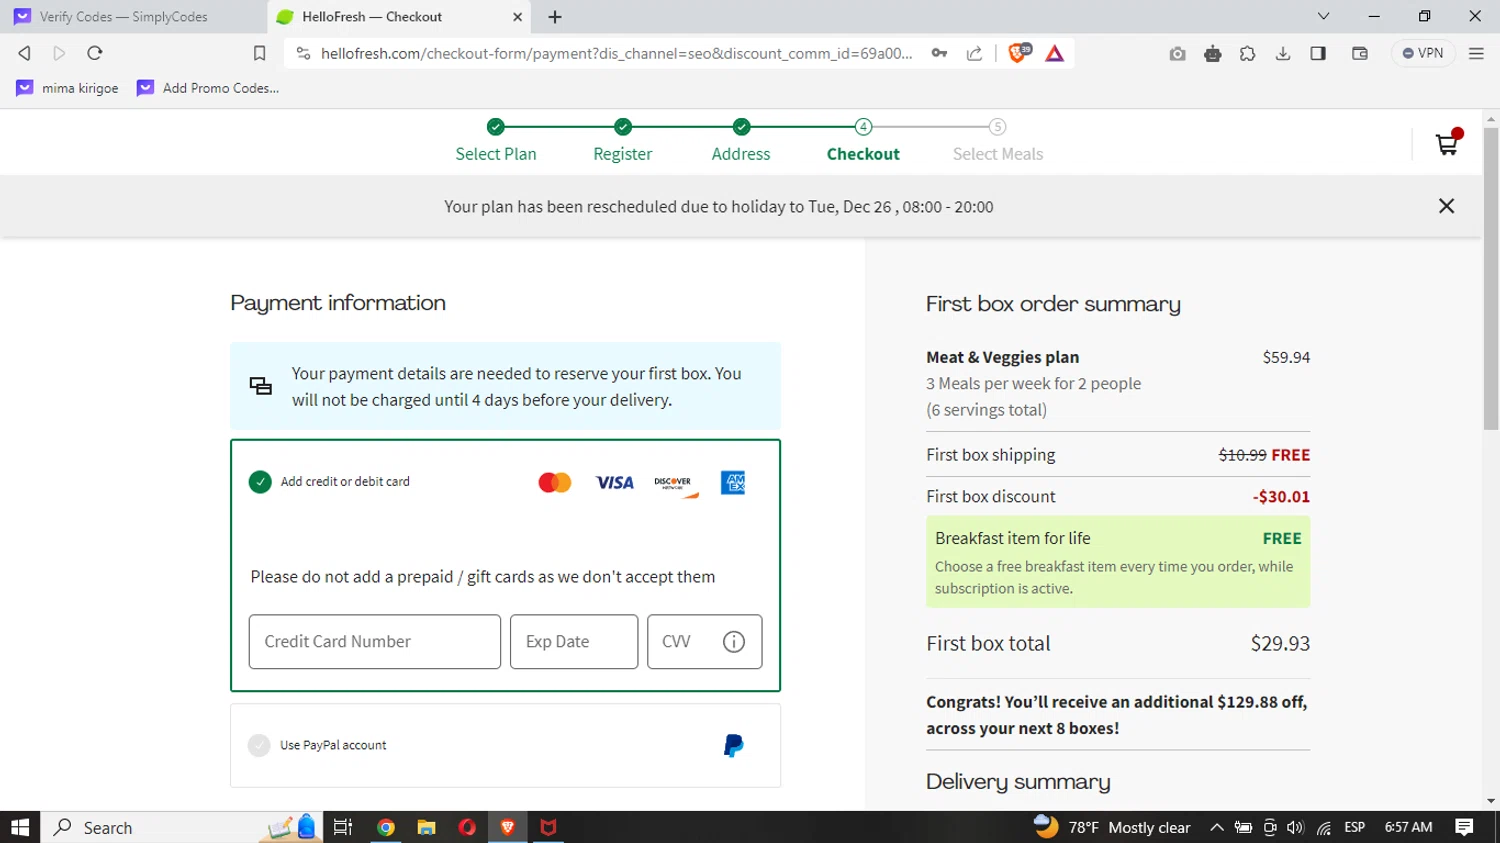Open Task View in taskbar
Screen dimensions: 1500x843
coord(343,827)
